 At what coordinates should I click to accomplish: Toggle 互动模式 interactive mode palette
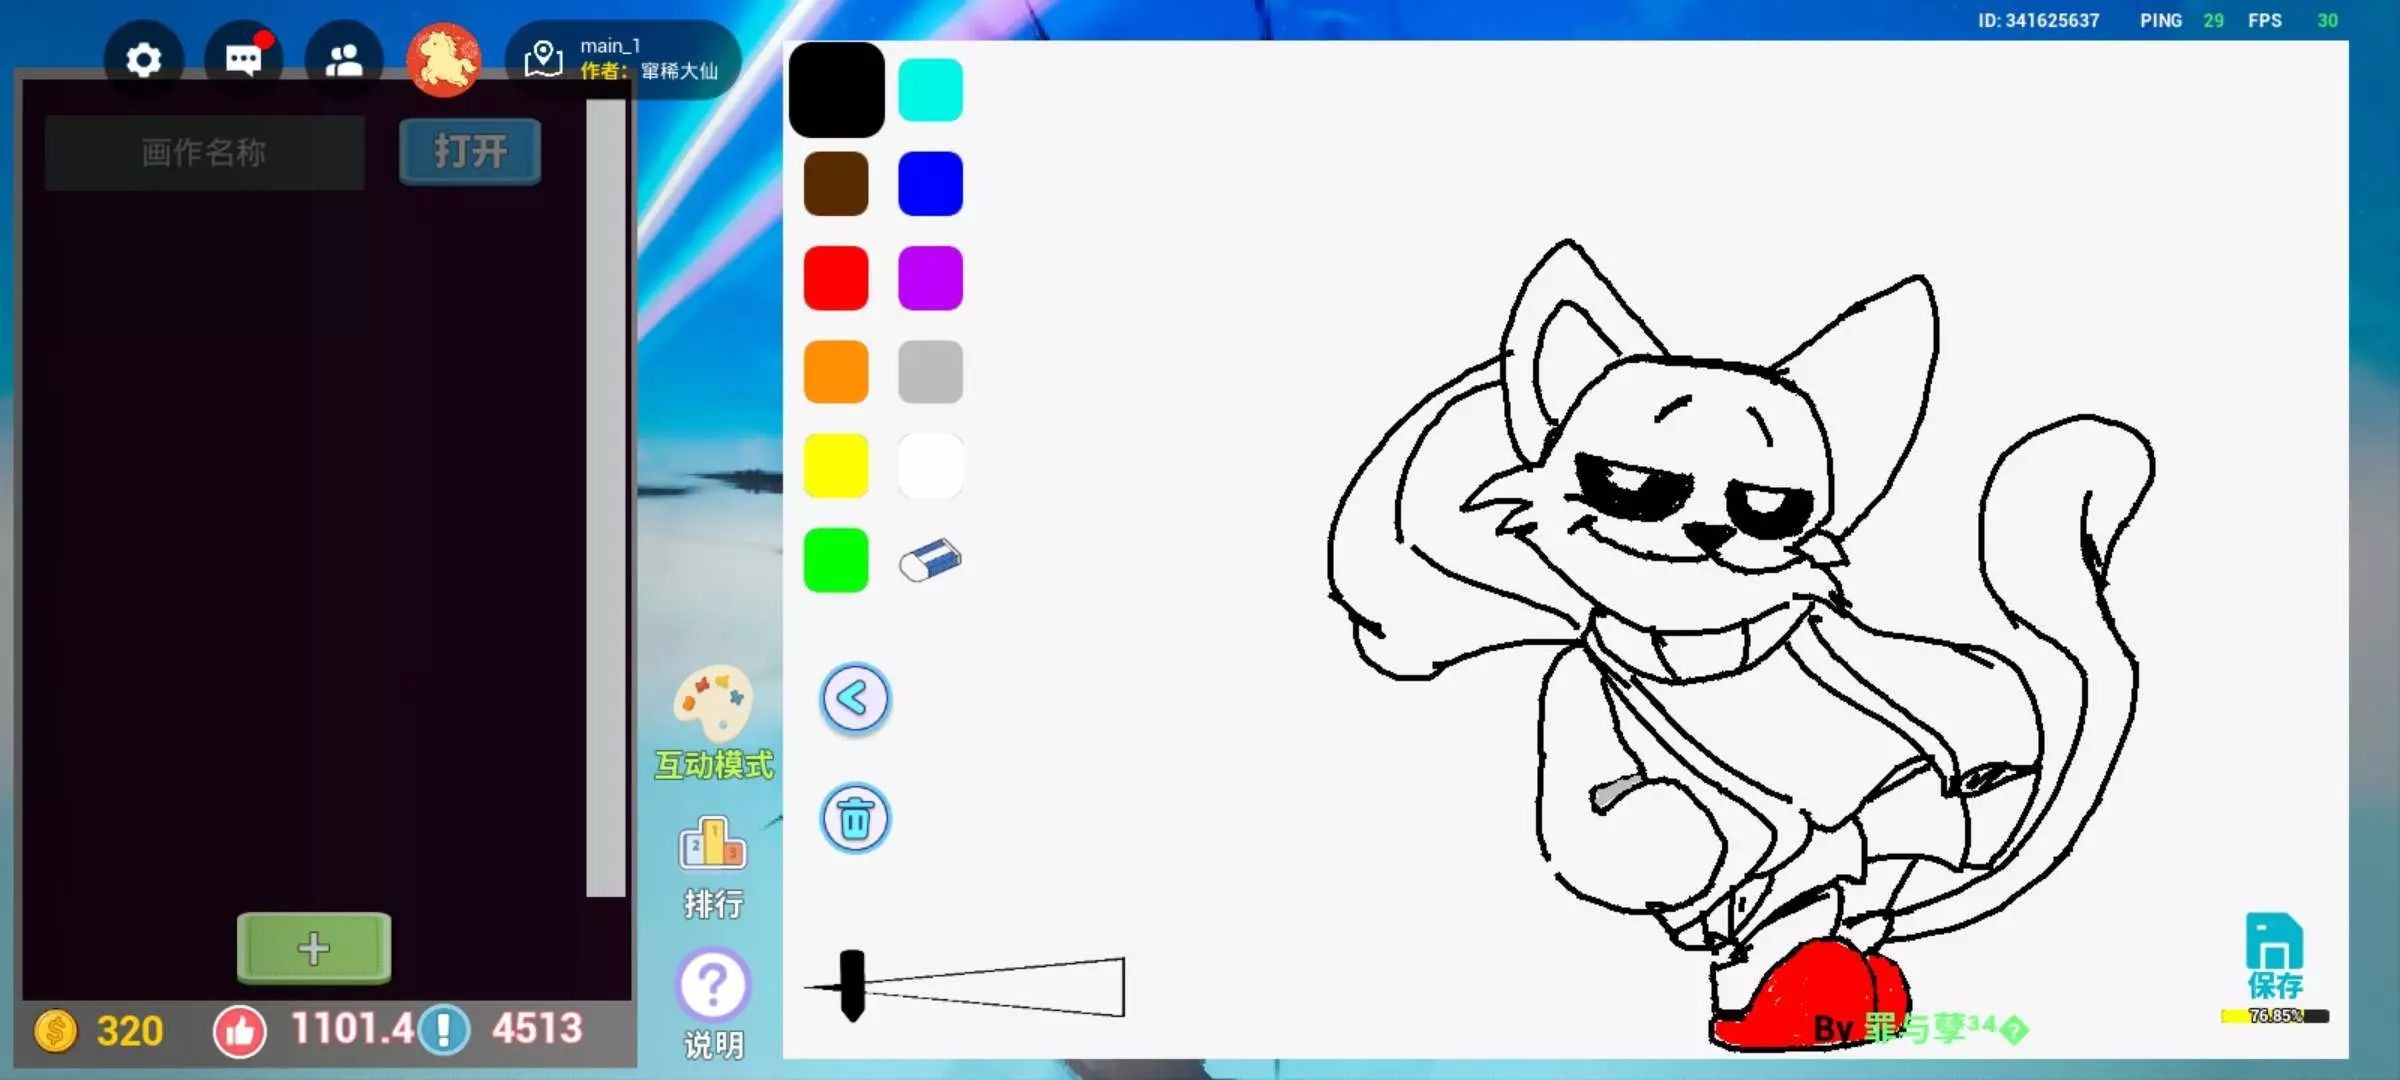(x=714, y=705)
